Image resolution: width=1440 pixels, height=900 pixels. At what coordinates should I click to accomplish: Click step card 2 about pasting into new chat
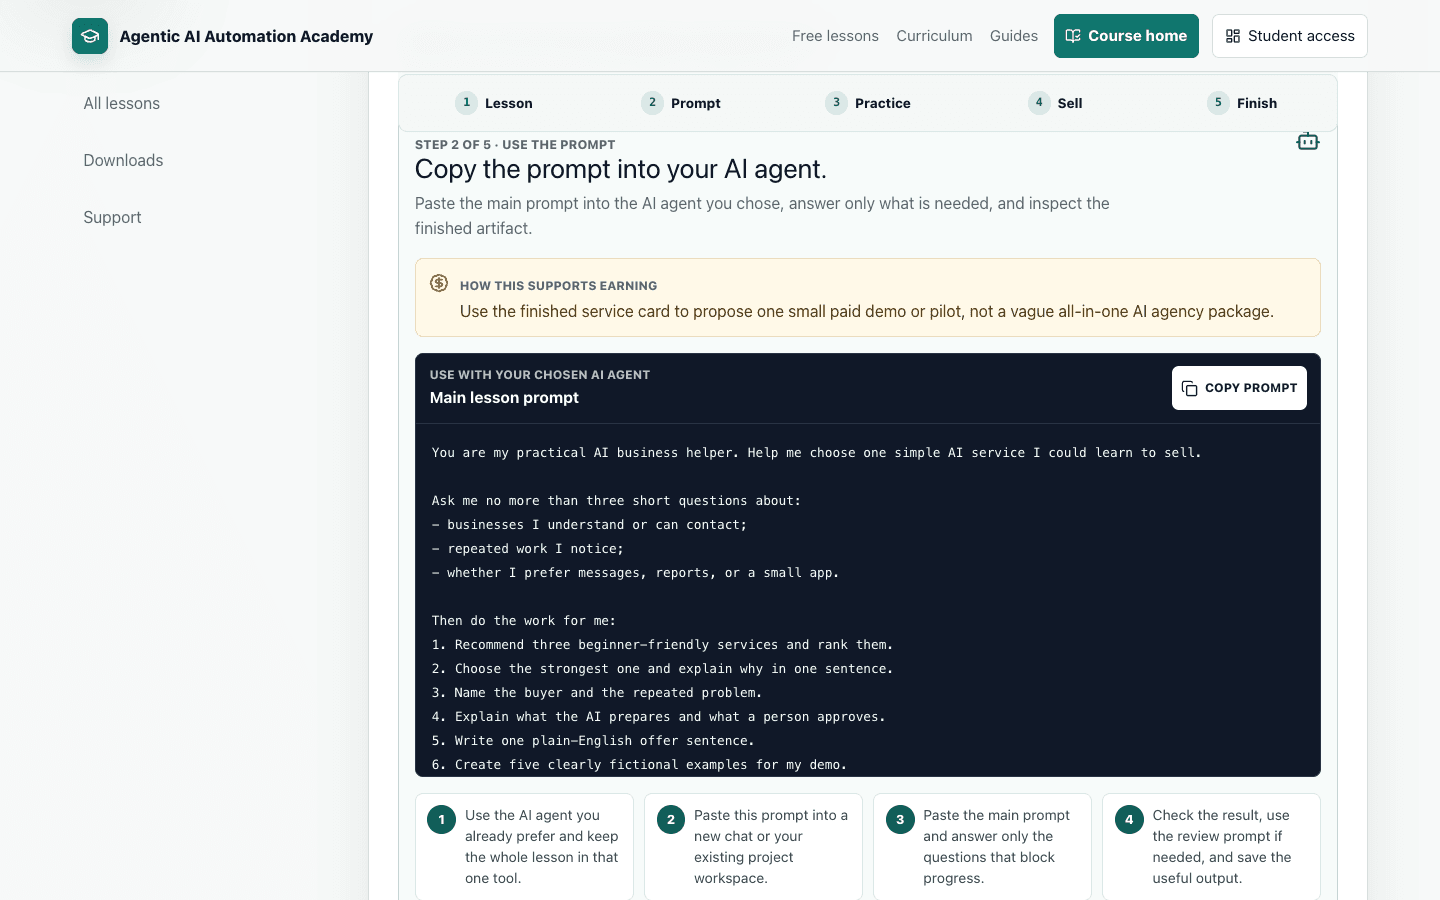tap(753, 846)
